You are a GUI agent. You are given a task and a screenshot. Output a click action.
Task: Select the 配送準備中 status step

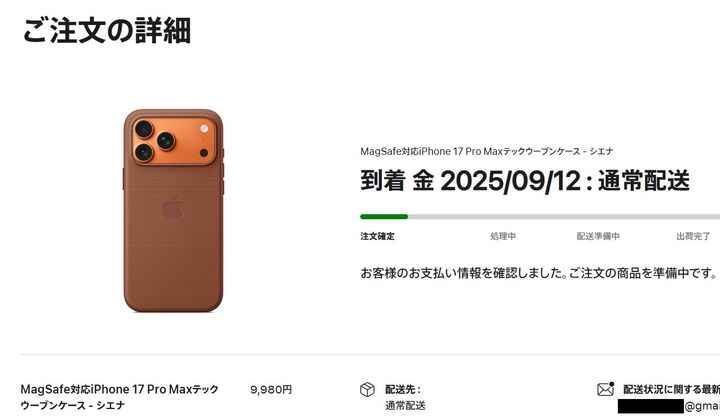598,236
